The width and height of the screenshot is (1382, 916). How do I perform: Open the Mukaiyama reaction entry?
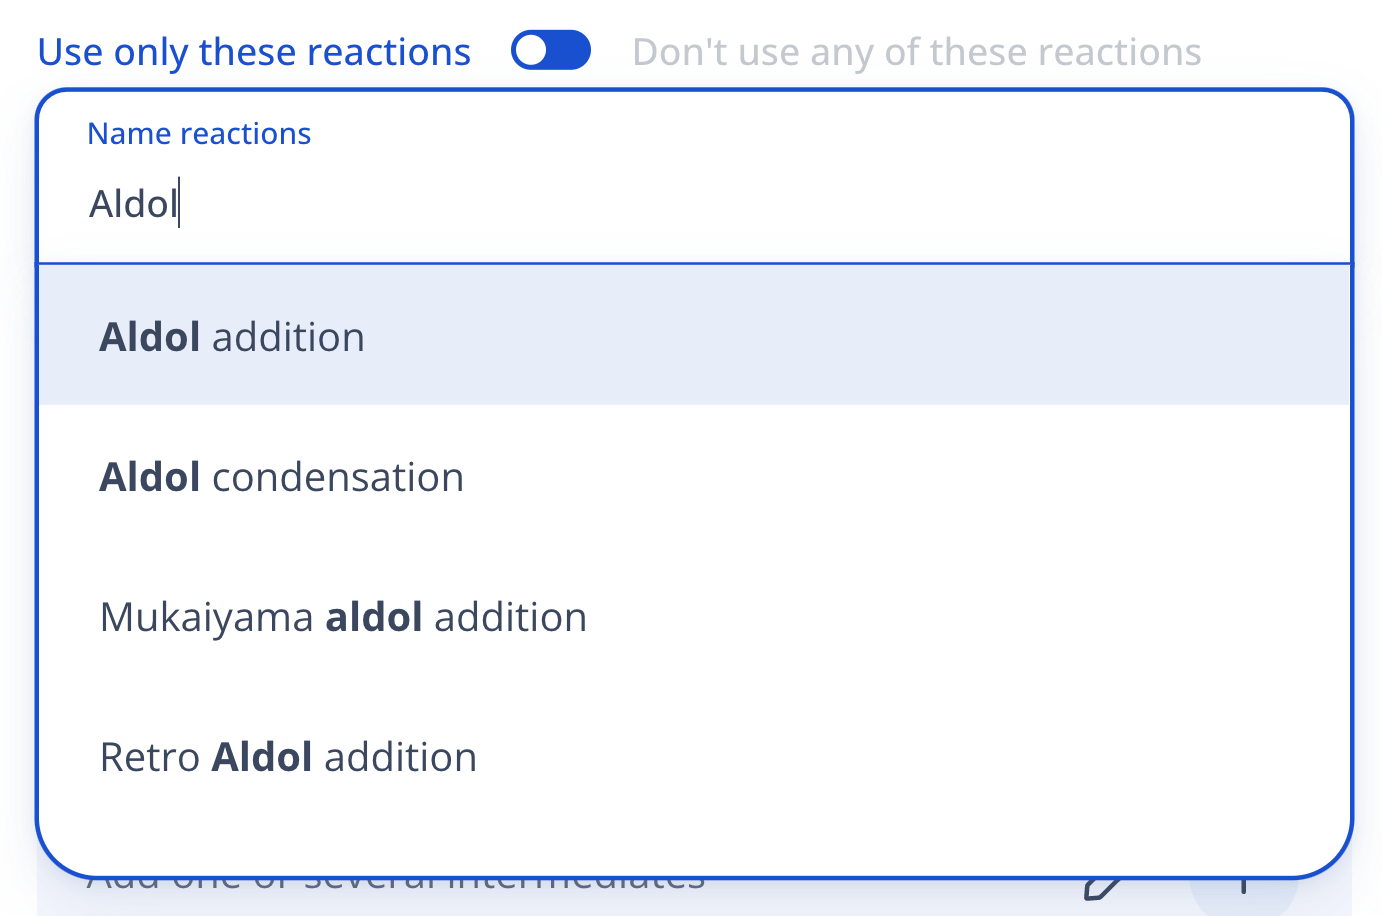tap(694, 617)
